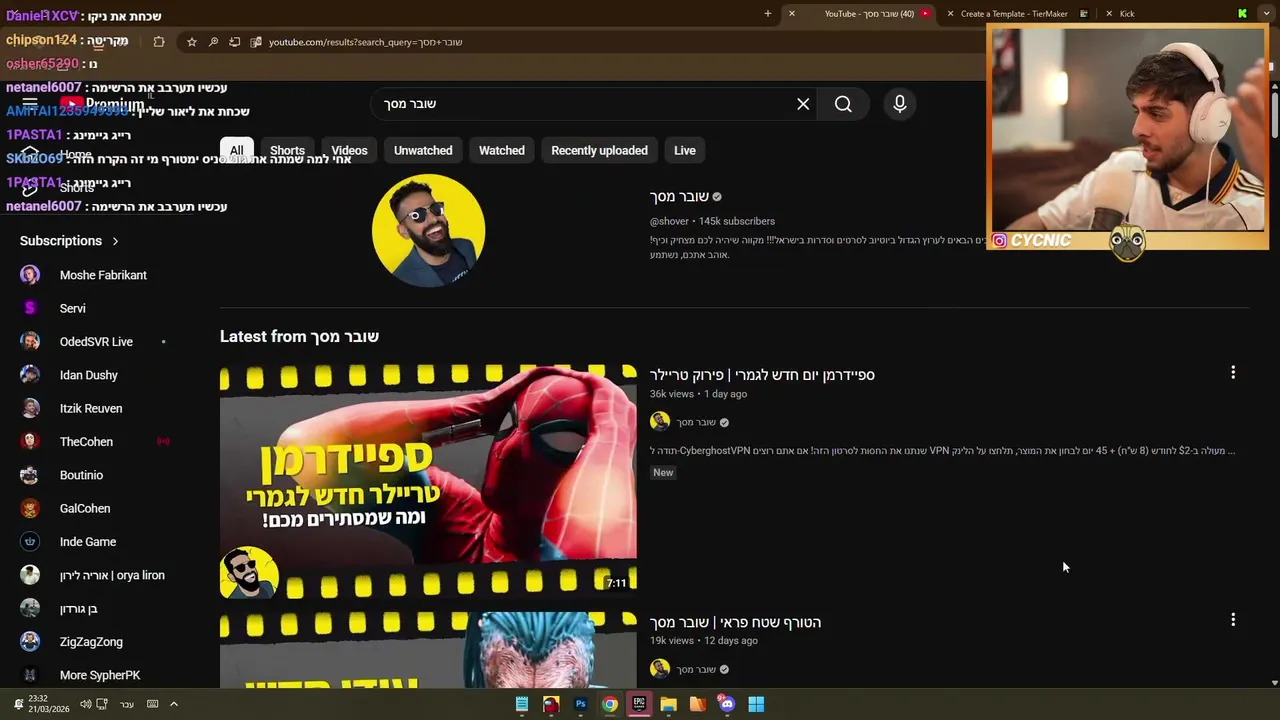Open Discord from the taskbar
Viewport: 1280px width, 720px height.
[x=727, y=704]
